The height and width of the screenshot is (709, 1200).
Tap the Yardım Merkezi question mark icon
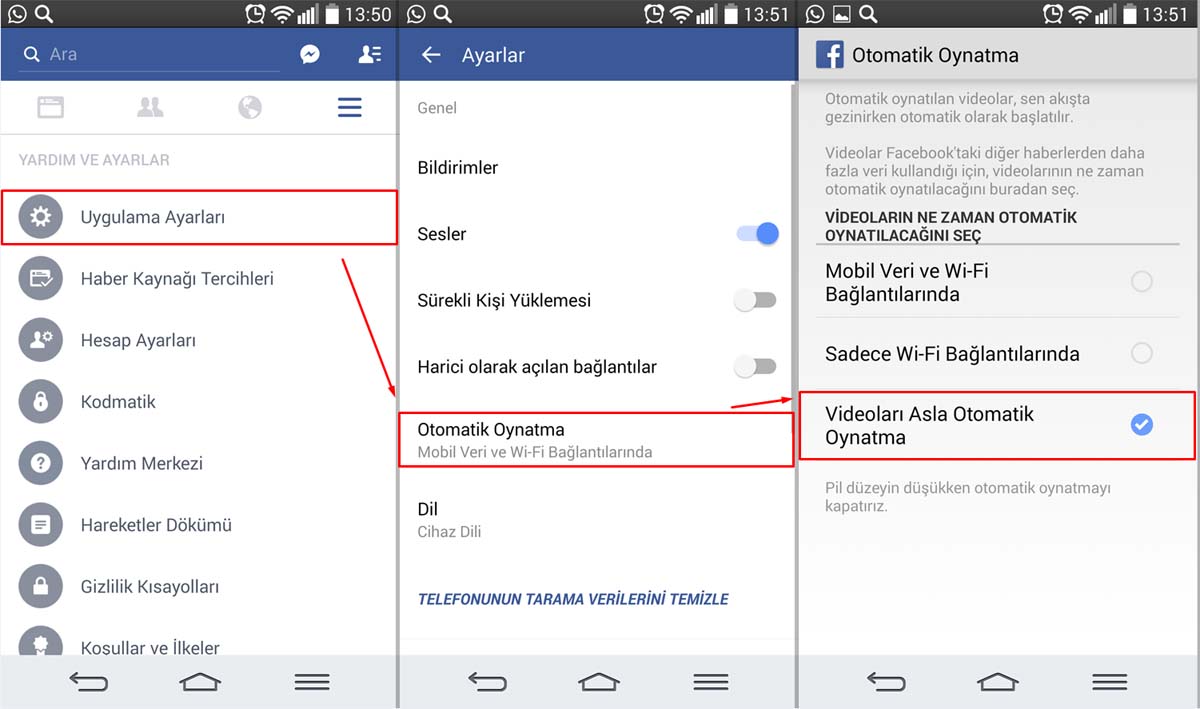(x=40, y=464)
